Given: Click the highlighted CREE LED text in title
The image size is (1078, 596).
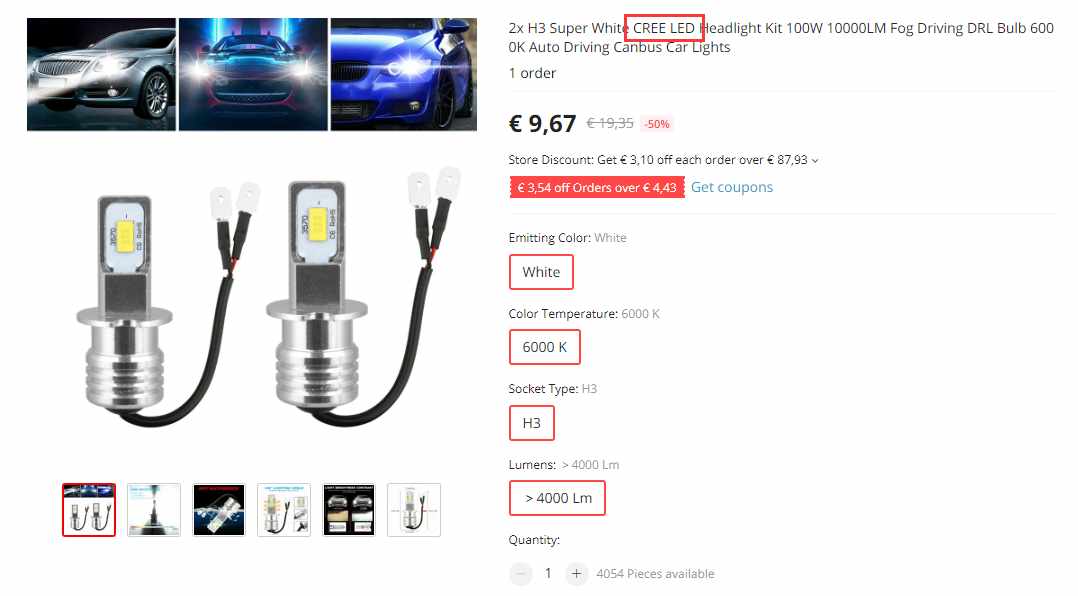Looking at the screenshot, I should pos(664,28).
